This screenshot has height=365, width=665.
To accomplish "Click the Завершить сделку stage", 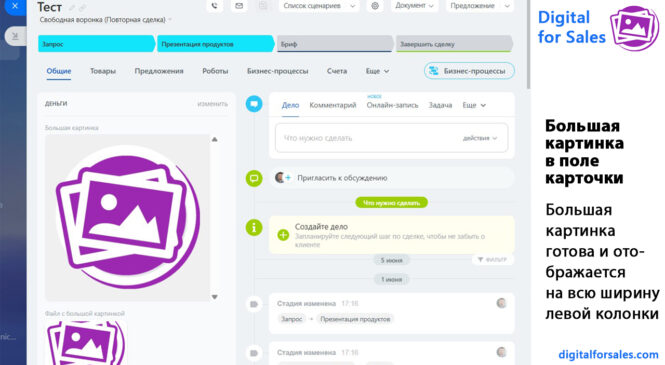I will pos(454,44).
